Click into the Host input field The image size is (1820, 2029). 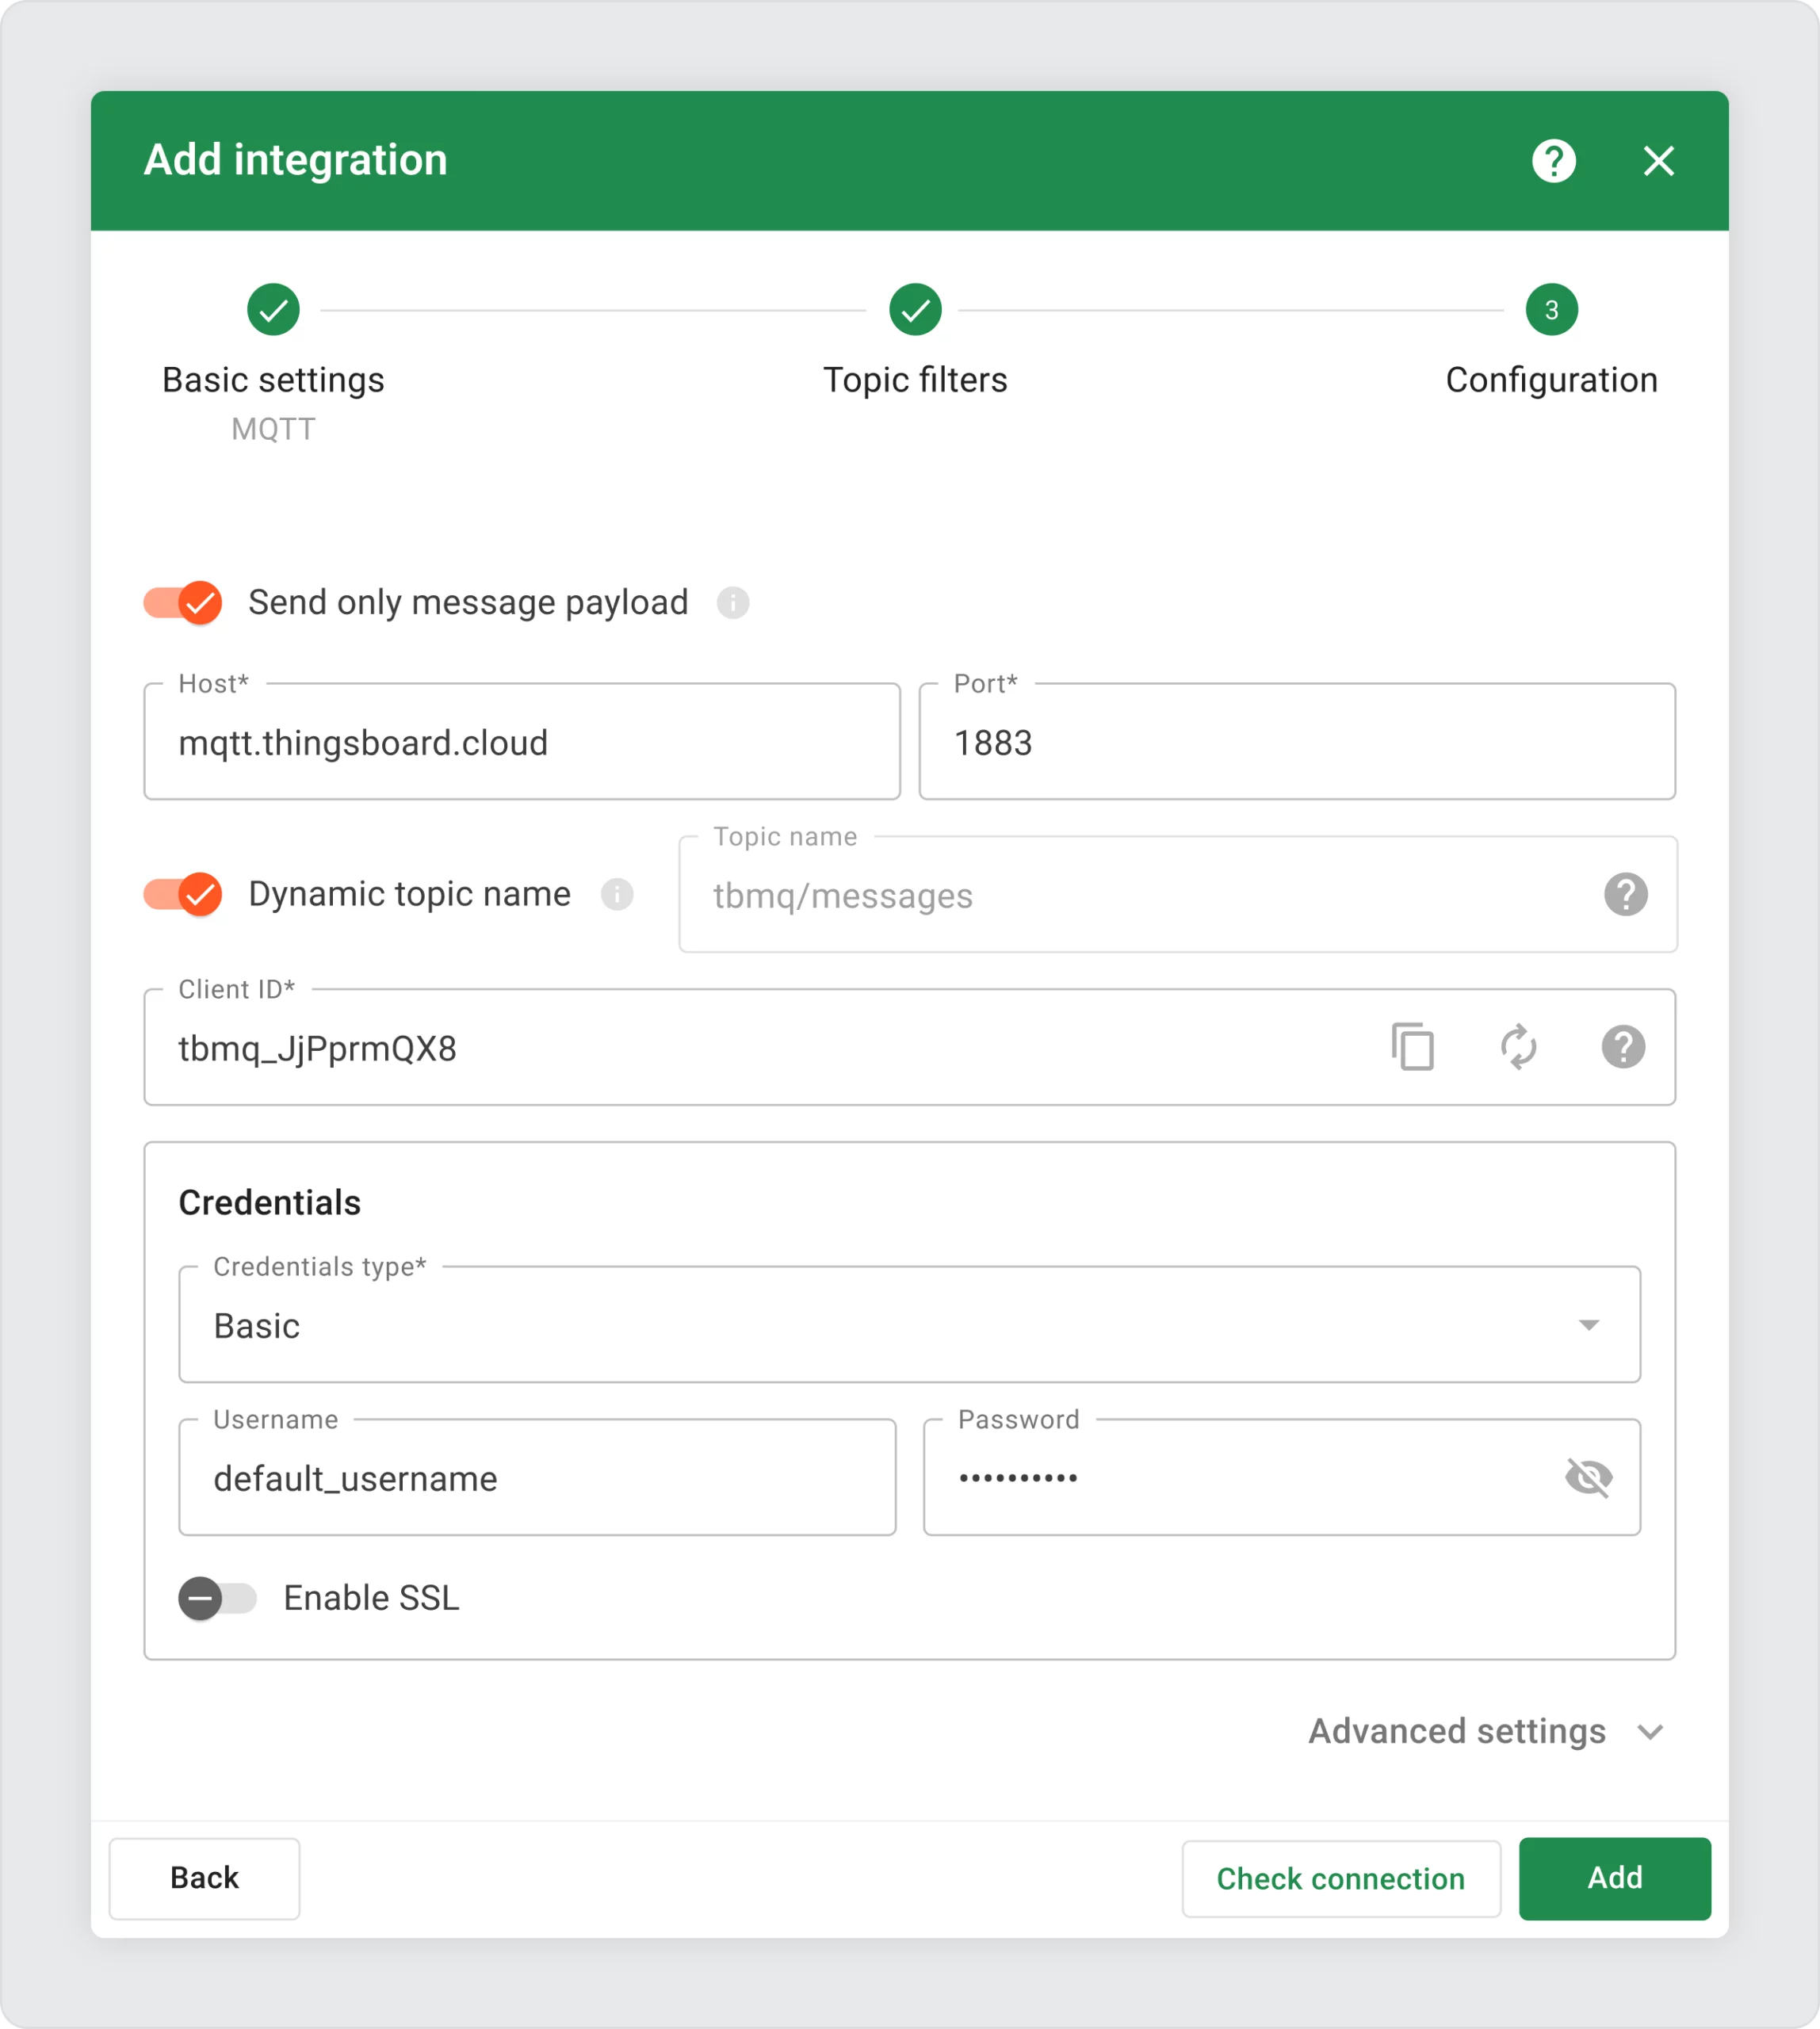521,743
